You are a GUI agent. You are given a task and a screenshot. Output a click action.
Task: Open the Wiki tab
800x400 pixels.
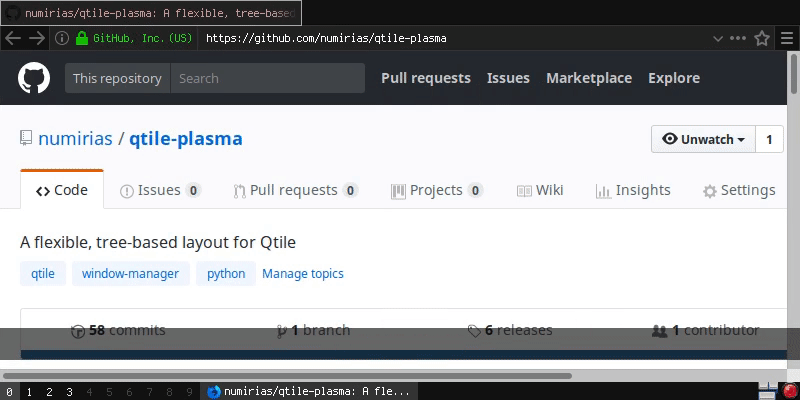point(540,190)
